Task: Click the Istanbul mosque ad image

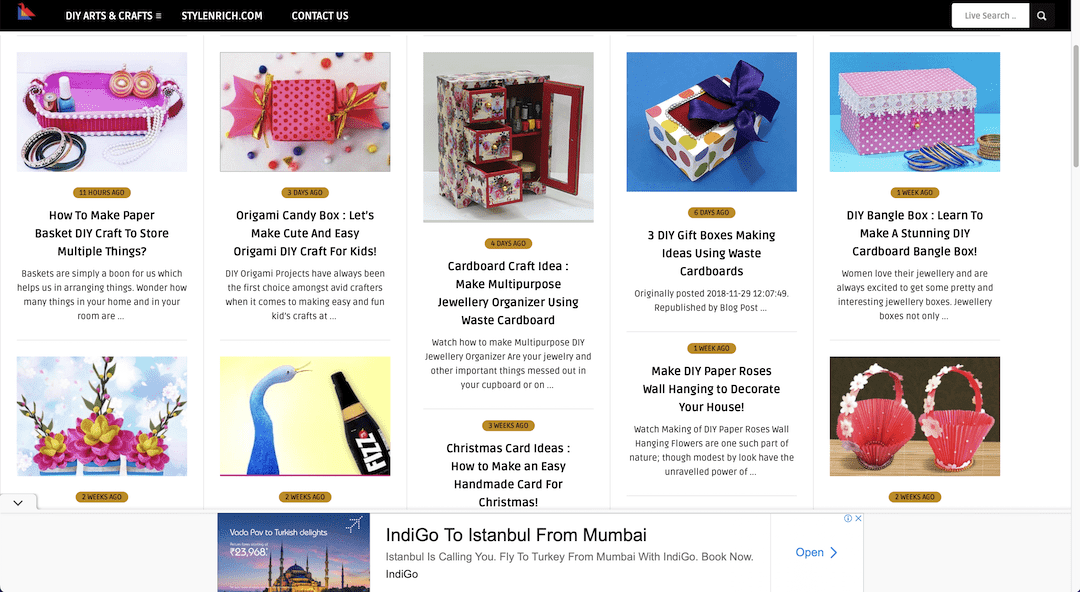Action: [x=293, y=552]
